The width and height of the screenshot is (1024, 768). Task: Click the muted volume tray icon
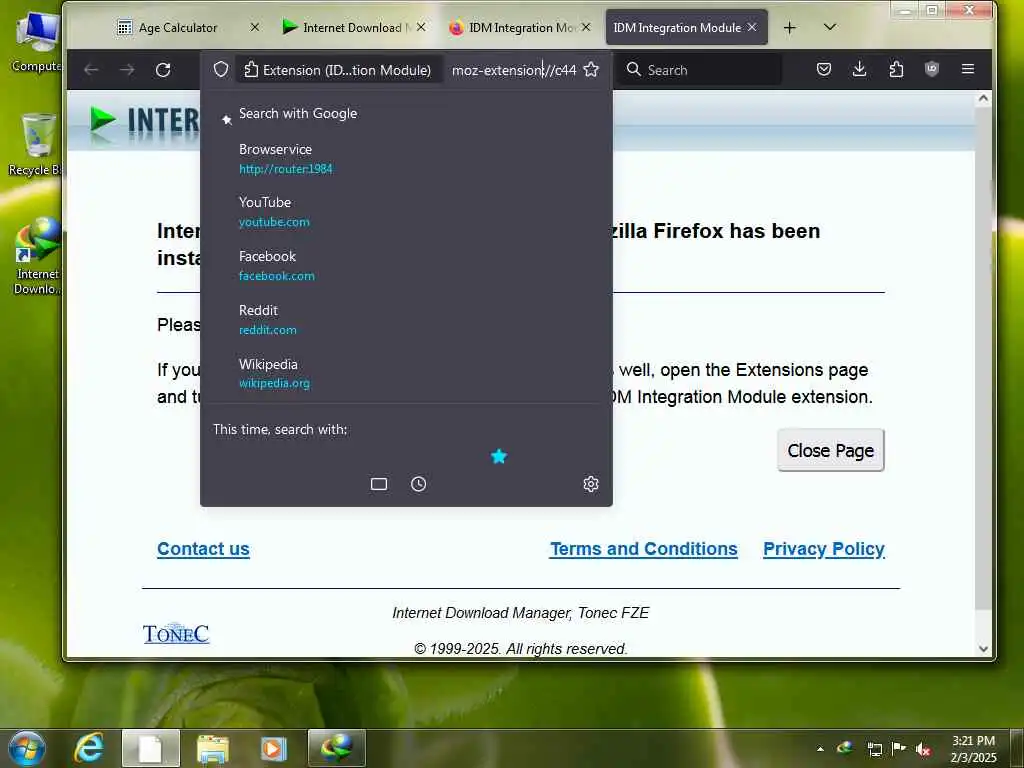pyautogui.click(x=923, y=749)
